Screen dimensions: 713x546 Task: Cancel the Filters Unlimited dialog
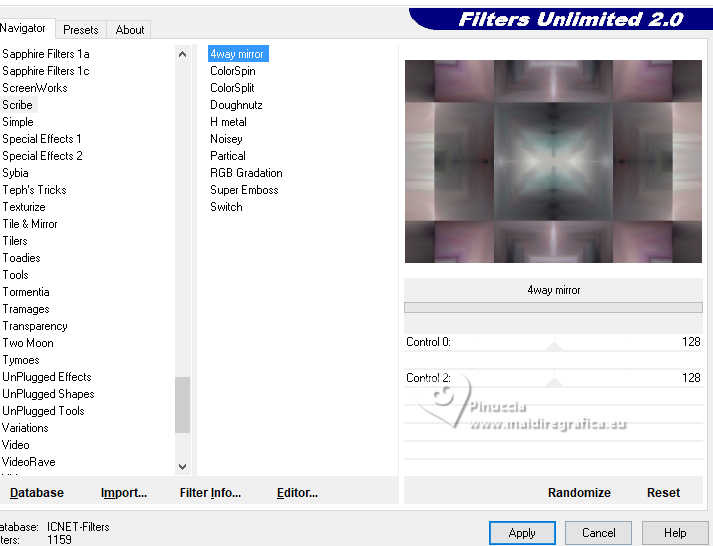point(598,533)
